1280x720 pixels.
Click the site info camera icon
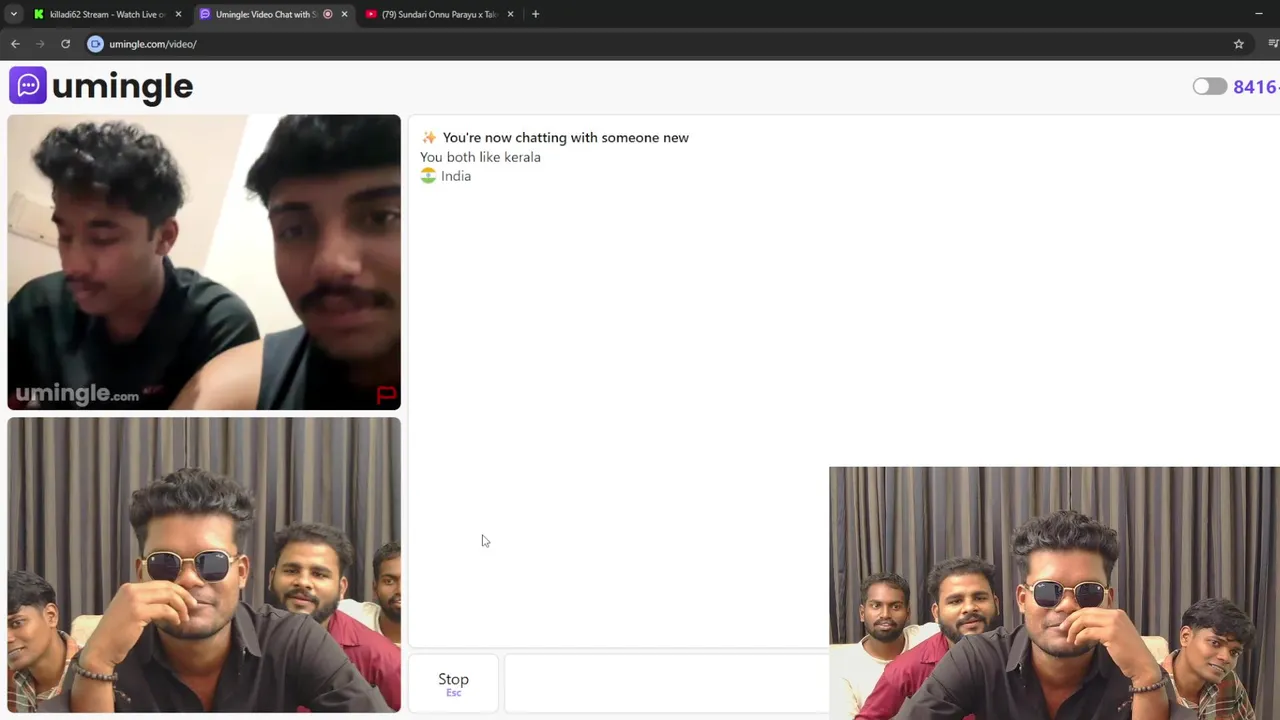[x=95, y=44]
